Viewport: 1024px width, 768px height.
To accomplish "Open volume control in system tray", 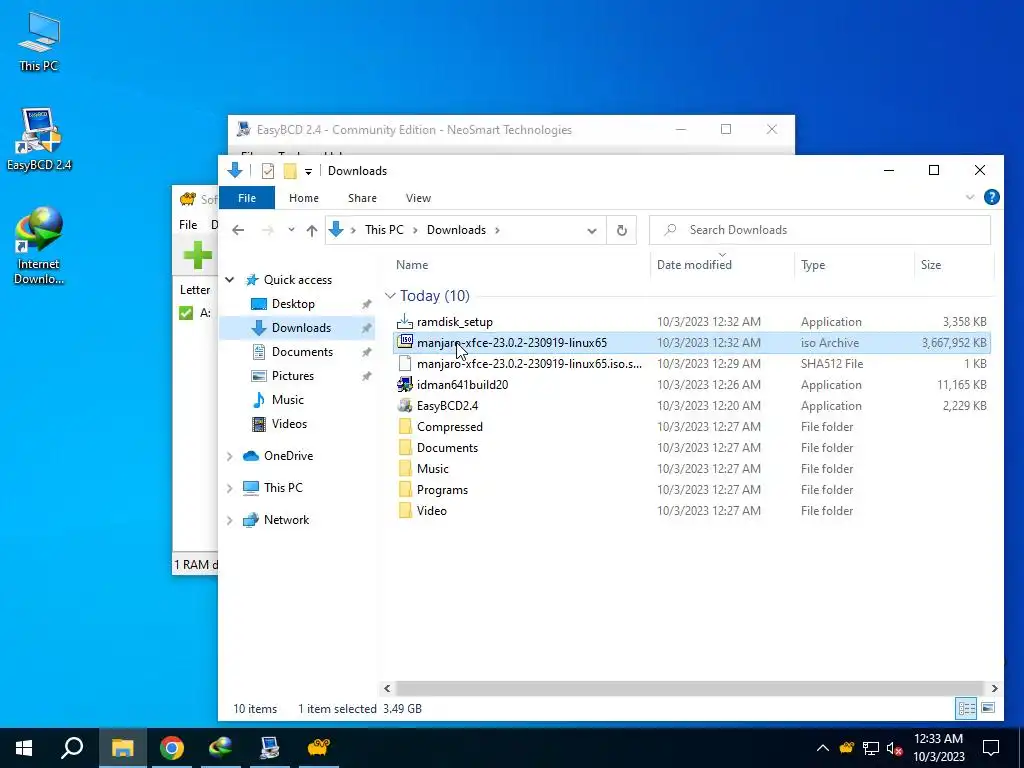I will (894, 748).
